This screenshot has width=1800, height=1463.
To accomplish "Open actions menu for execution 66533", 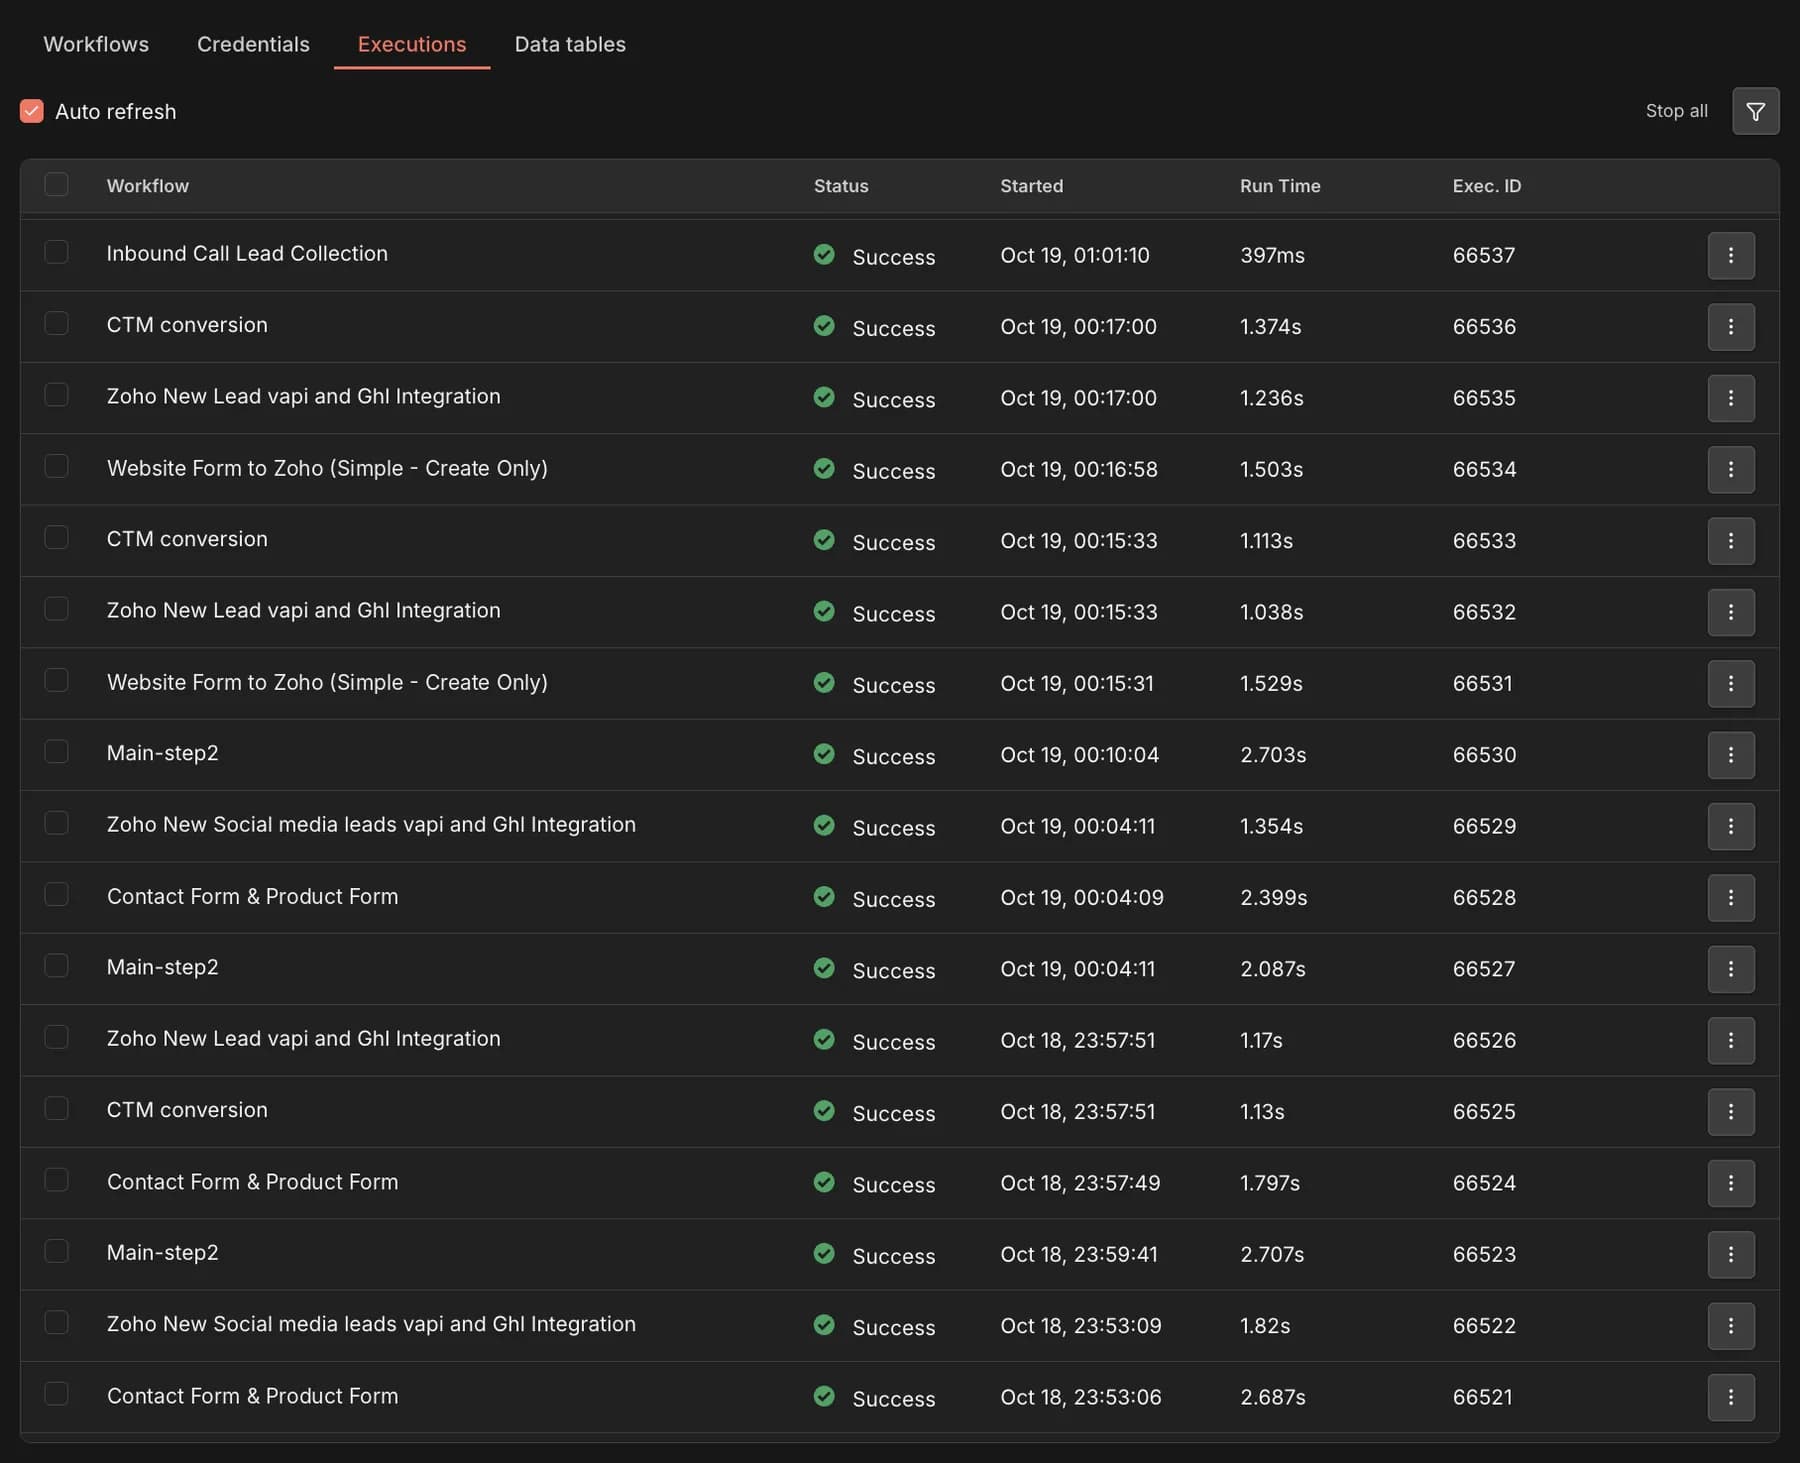I will click(1731, 541).
